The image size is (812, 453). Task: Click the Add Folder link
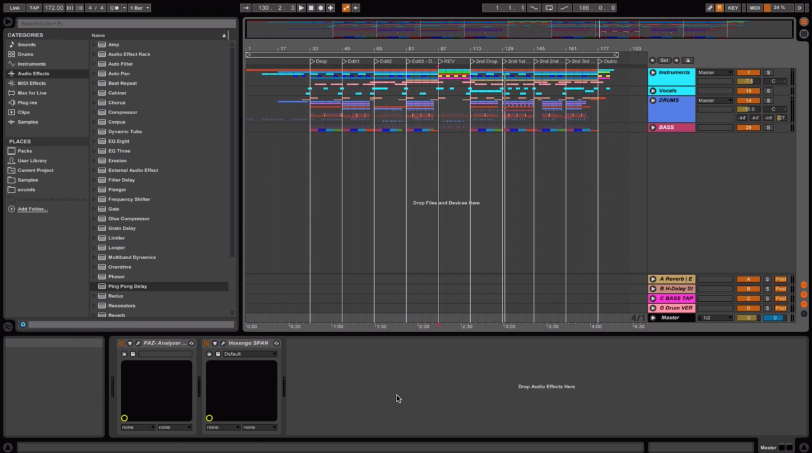[32, 209]
